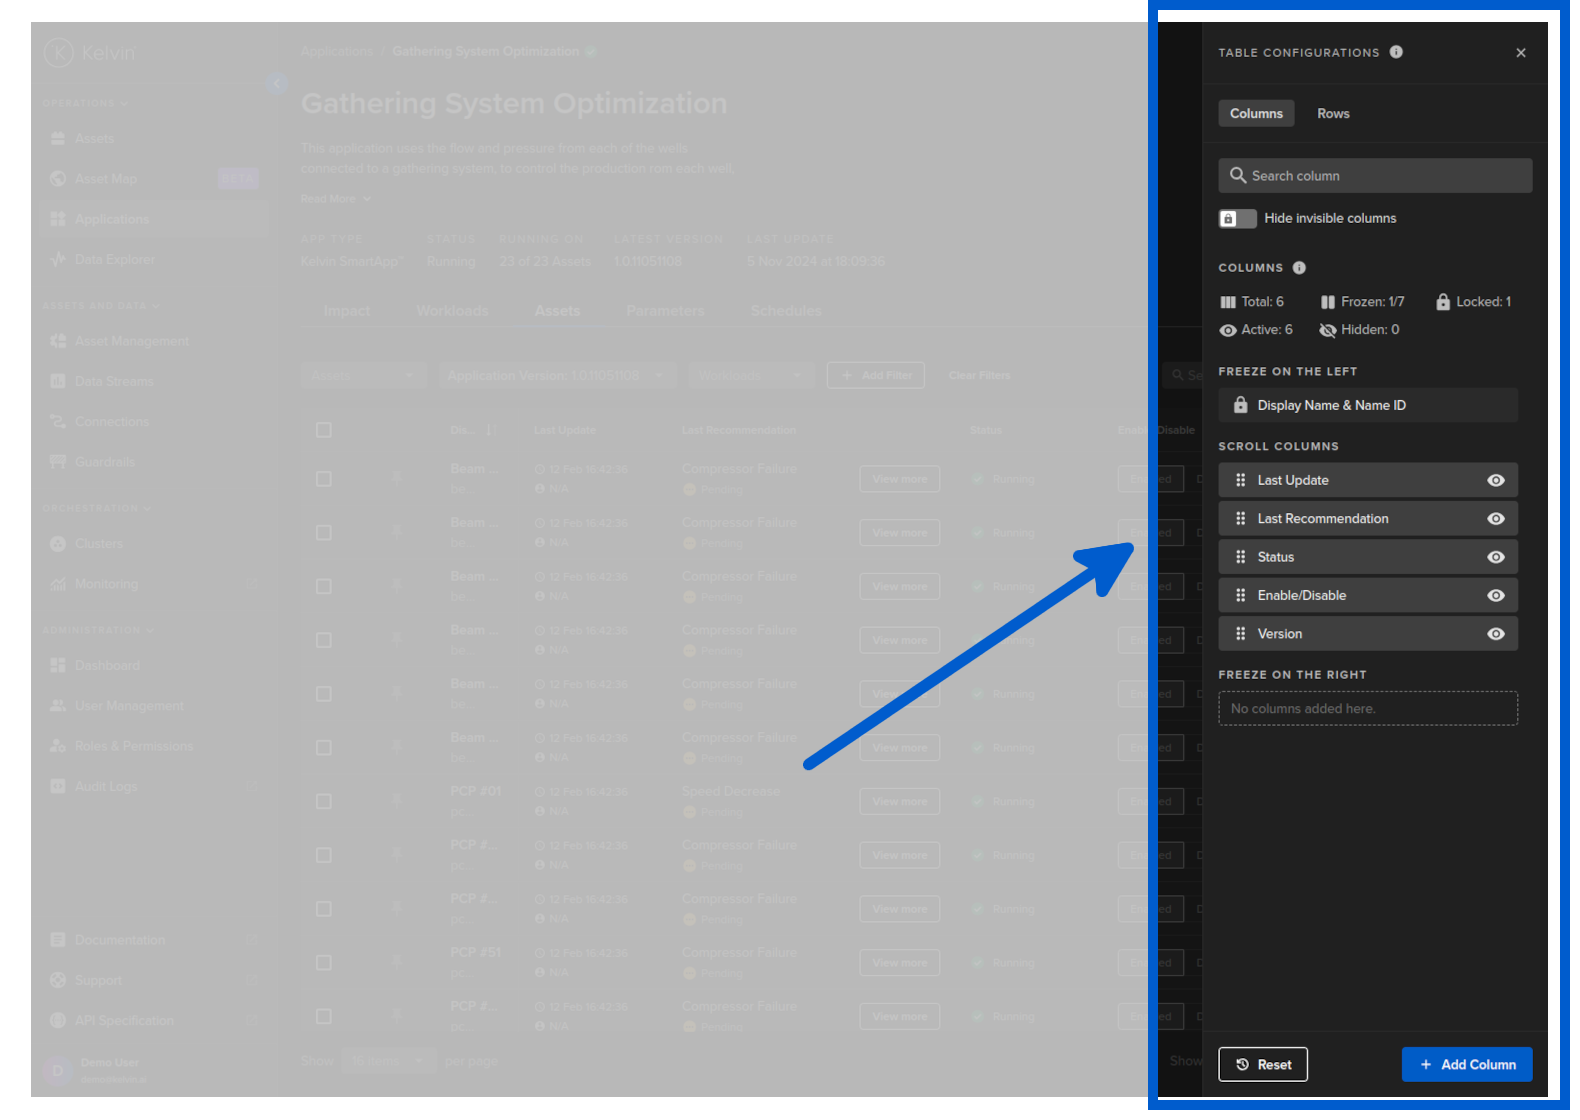1580x1120 pixels.
Task: Select the Columns tab
Action: click(1256, 114)
